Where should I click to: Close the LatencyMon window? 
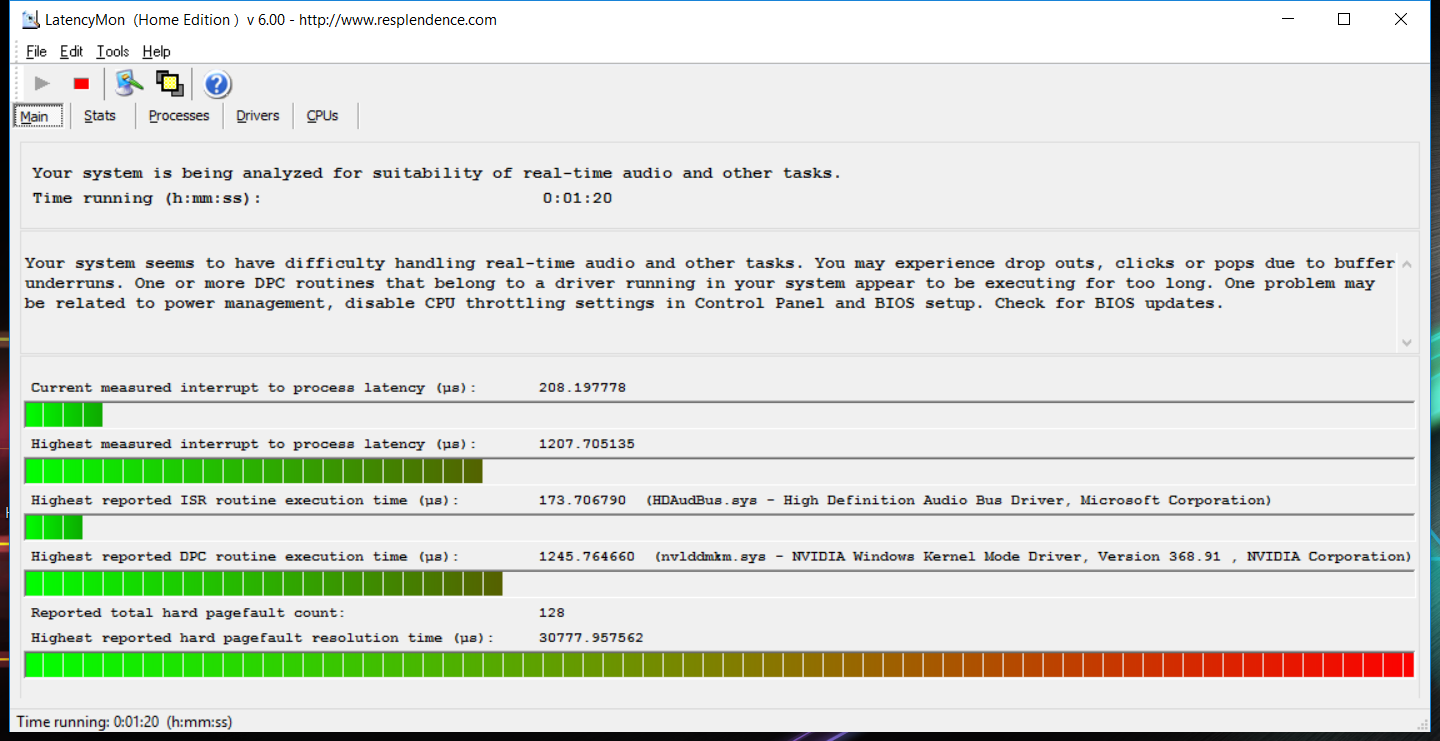coord(1401,20)
